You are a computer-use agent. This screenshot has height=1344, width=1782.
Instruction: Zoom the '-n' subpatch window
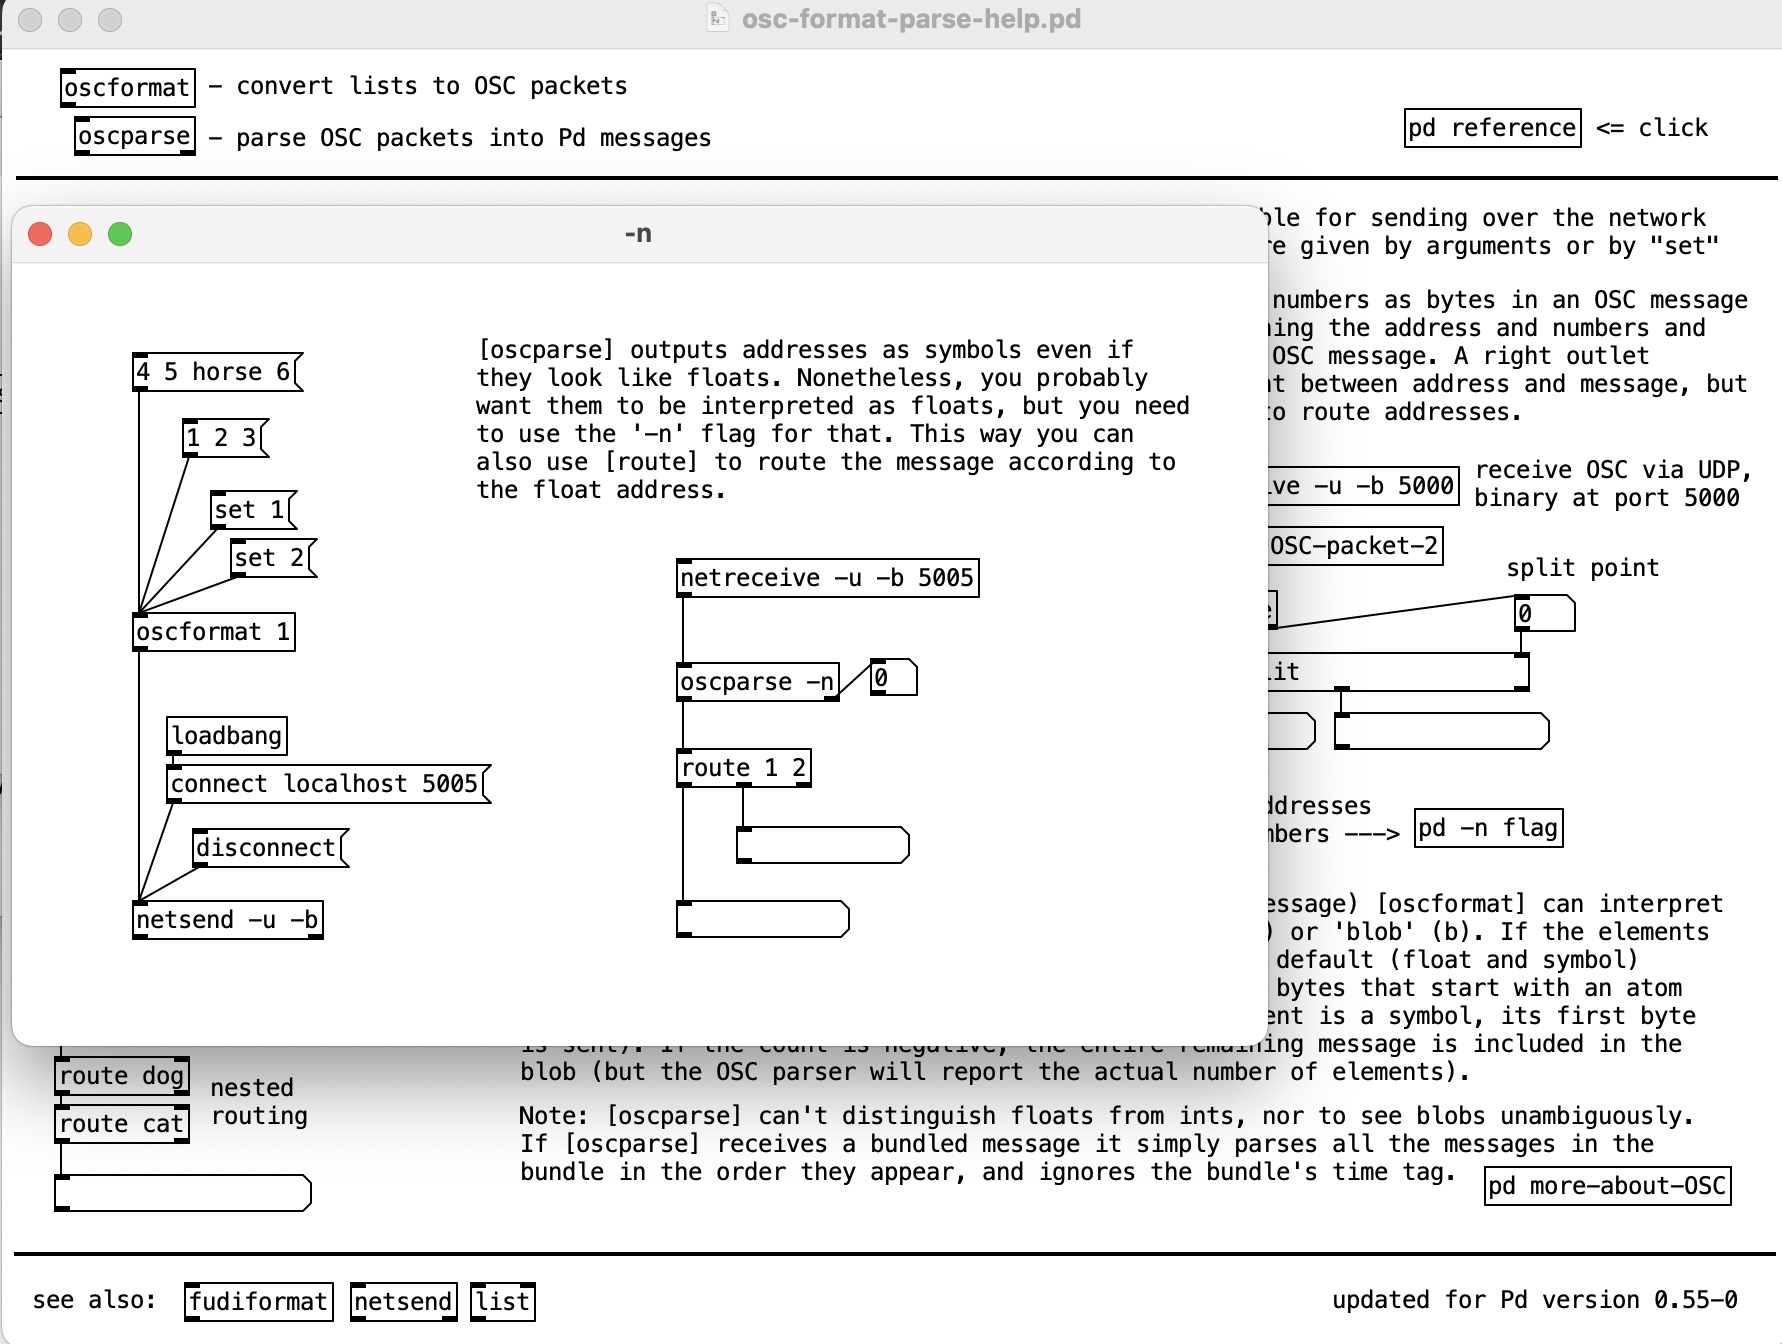tap(120, 234)
